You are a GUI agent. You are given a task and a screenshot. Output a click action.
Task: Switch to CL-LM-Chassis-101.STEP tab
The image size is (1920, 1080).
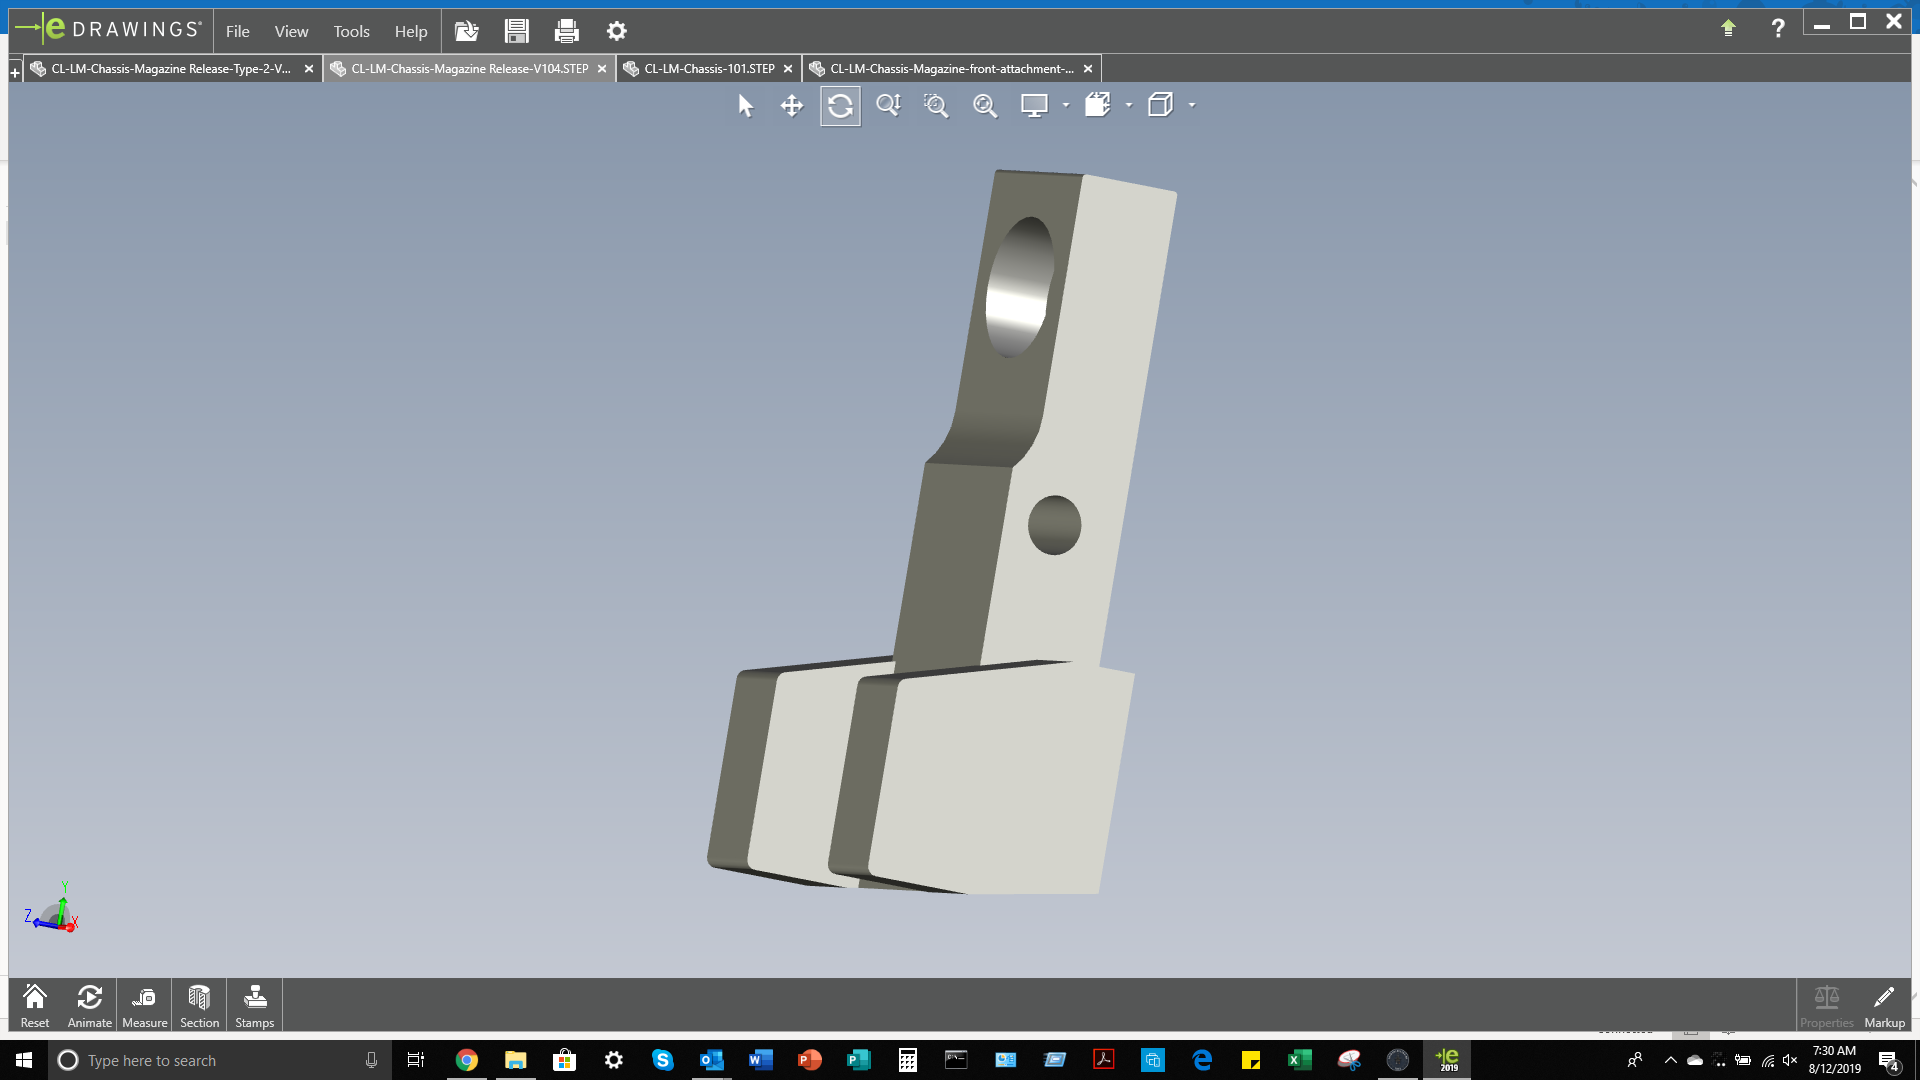709,69
